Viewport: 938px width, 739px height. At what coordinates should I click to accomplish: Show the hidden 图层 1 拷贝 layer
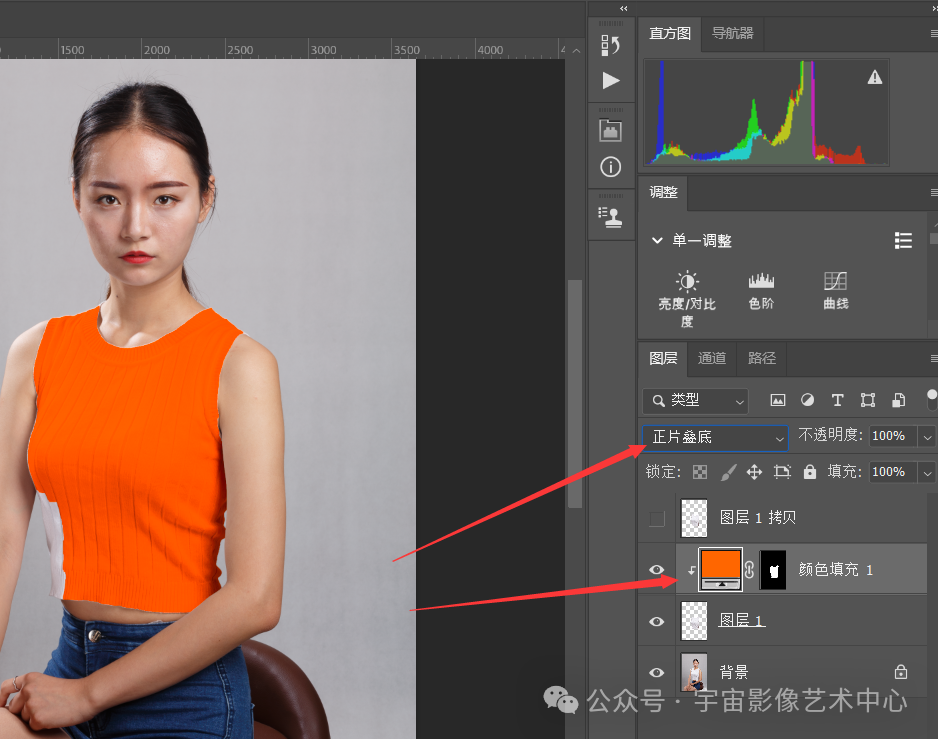pyautogui.click(x=656, y=518)
